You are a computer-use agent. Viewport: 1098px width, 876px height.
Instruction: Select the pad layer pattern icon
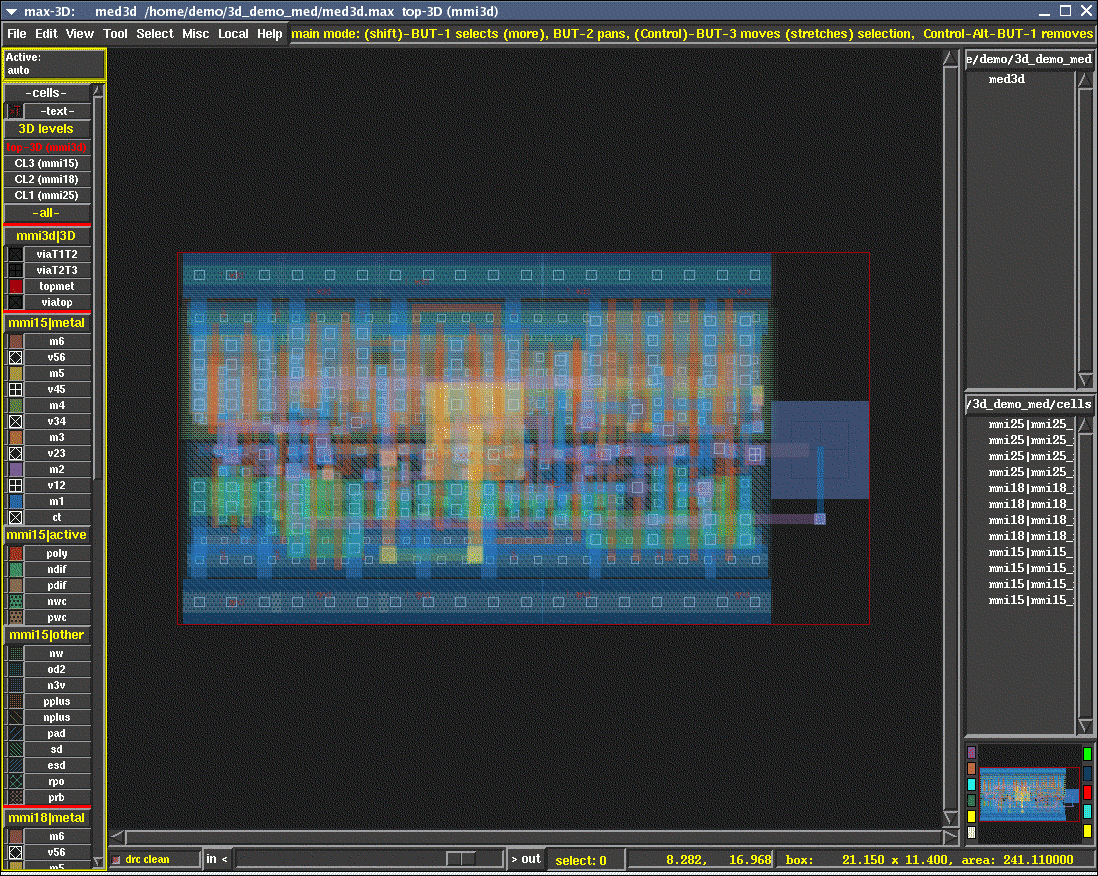click(14, 733)
